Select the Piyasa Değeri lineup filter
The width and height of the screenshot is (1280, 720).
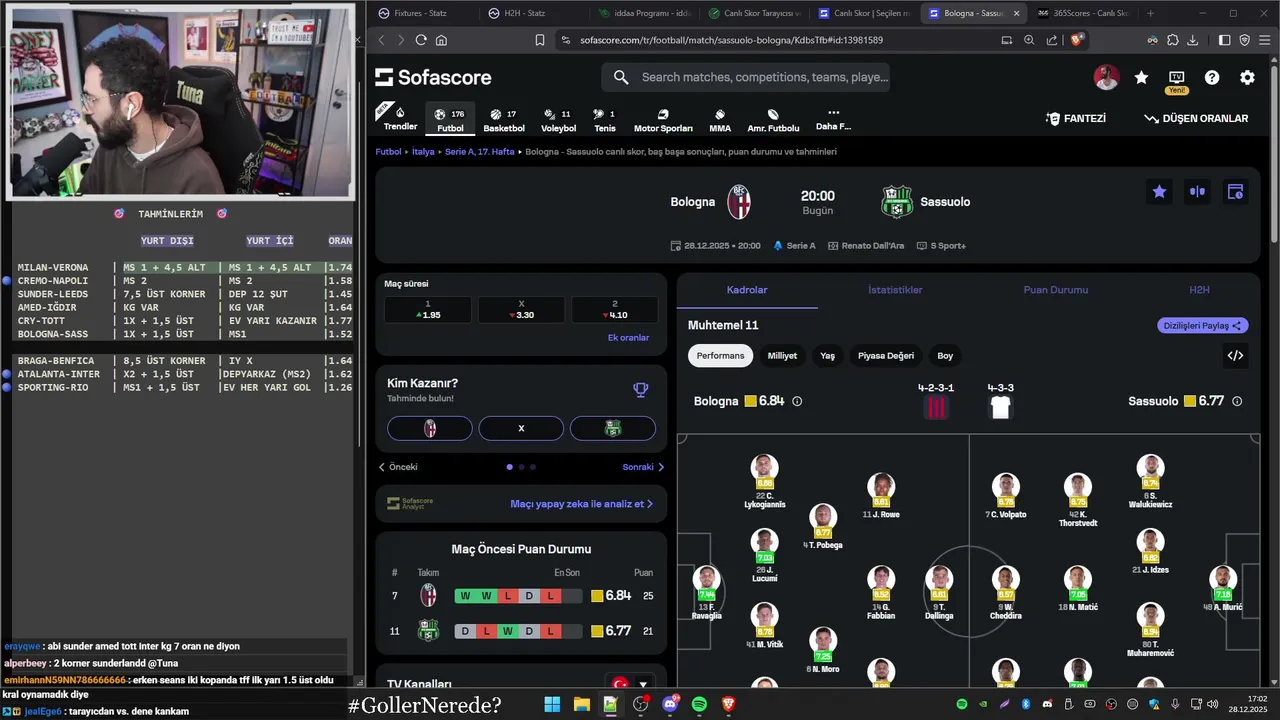[886, 356]
